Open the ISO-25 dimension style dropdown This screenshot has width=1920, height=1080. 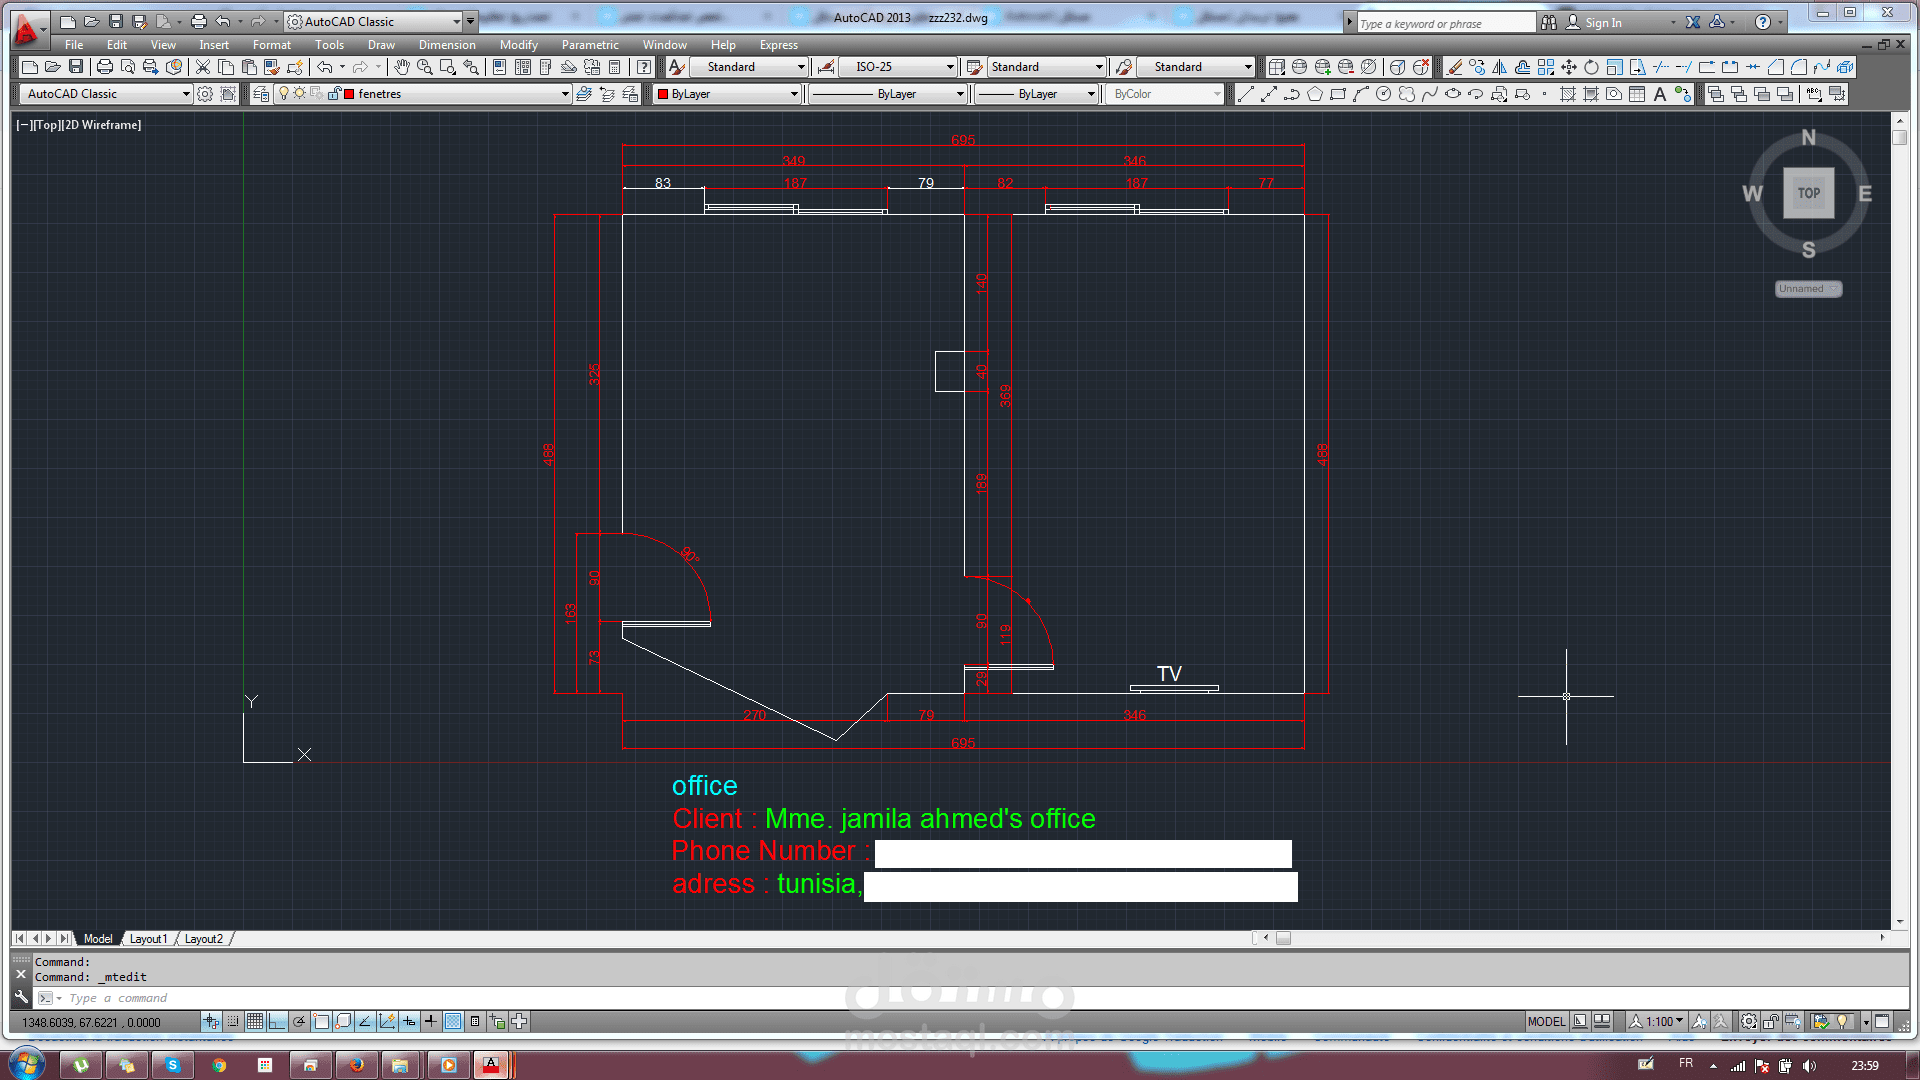pyautogui.click(x=950, y=67)
